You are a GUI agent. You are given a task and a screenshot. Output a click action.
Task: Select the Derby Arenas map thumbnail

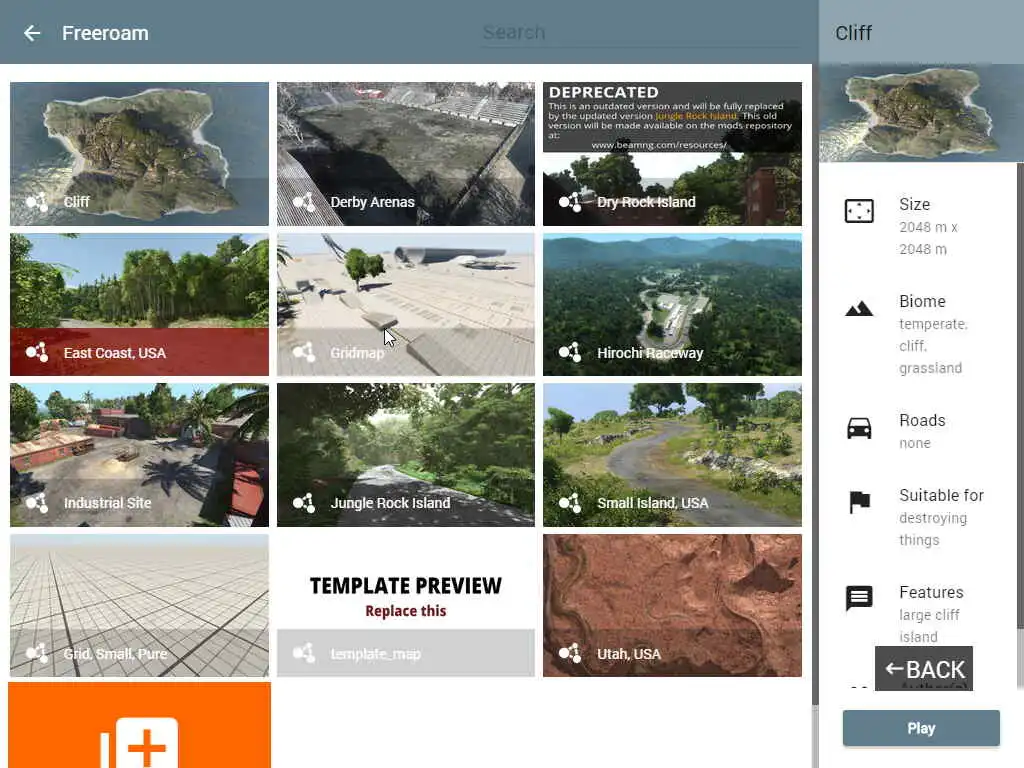pyautogui.click(x=406, y=153)
